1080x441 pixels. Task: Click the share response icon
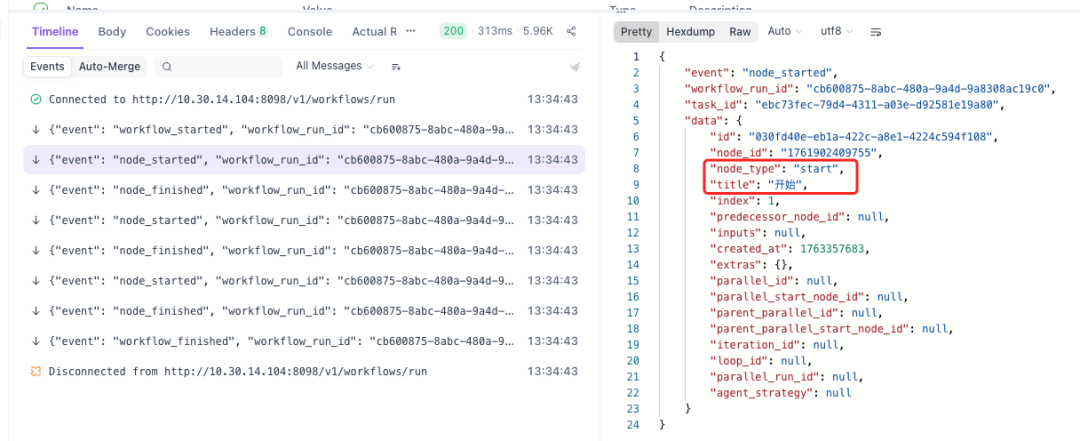[x=571, y=32]
